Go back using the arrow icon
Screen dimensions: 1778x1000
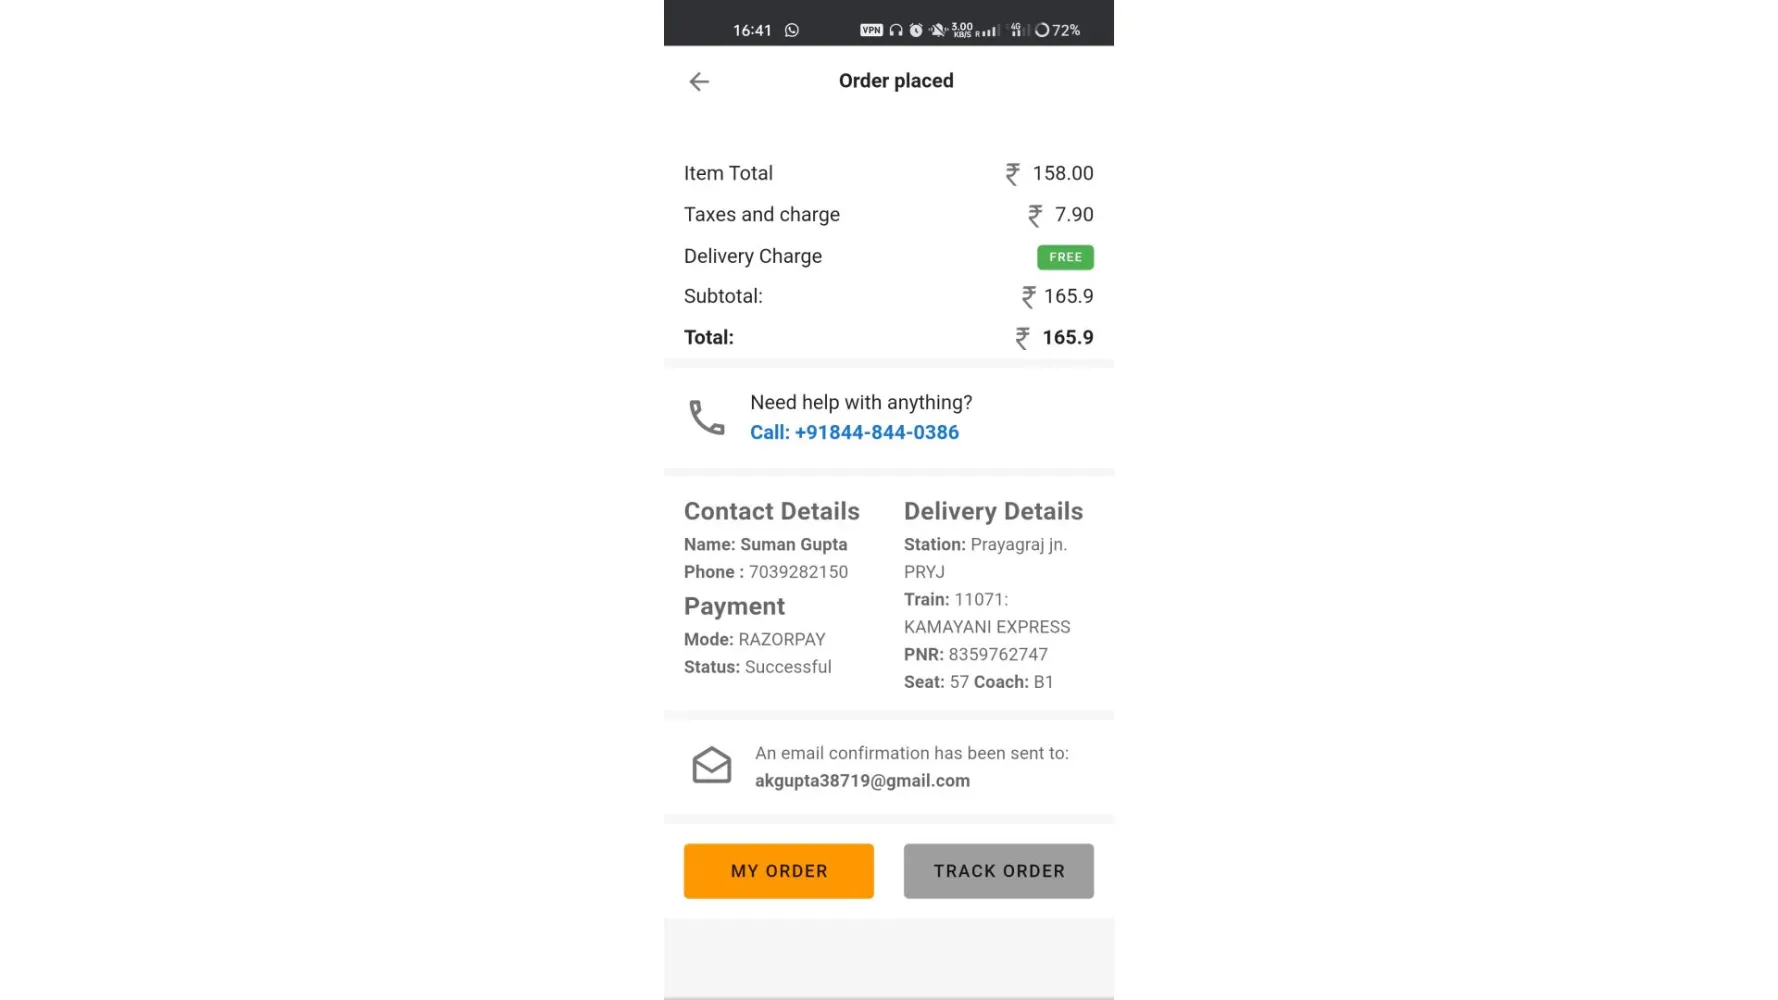coord(699,82)
